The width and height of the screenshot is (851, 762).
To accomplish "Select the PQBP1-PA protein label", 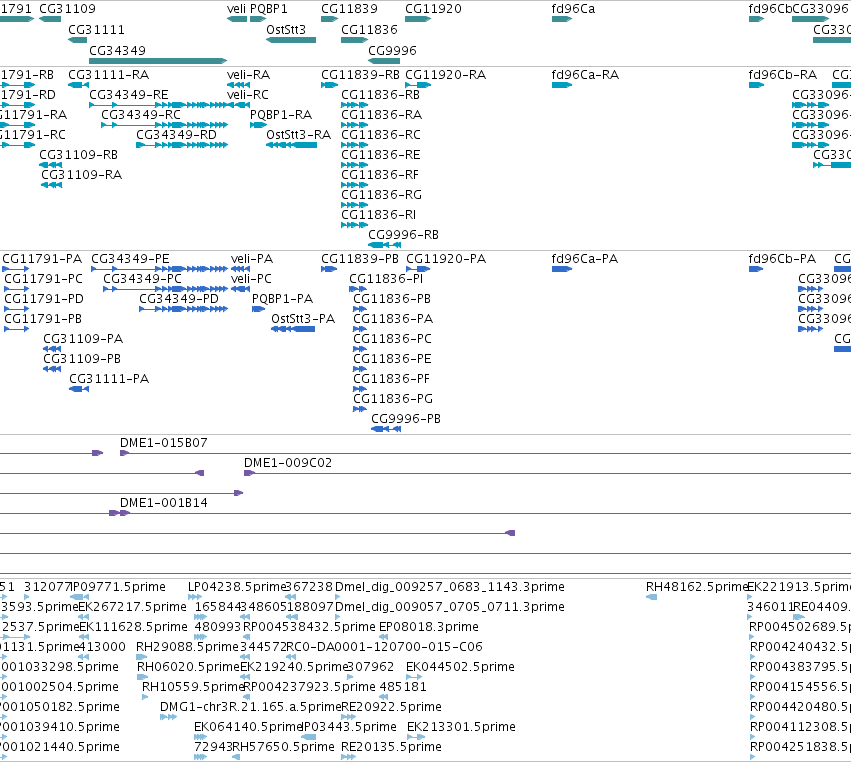I will tap(282, 299).
